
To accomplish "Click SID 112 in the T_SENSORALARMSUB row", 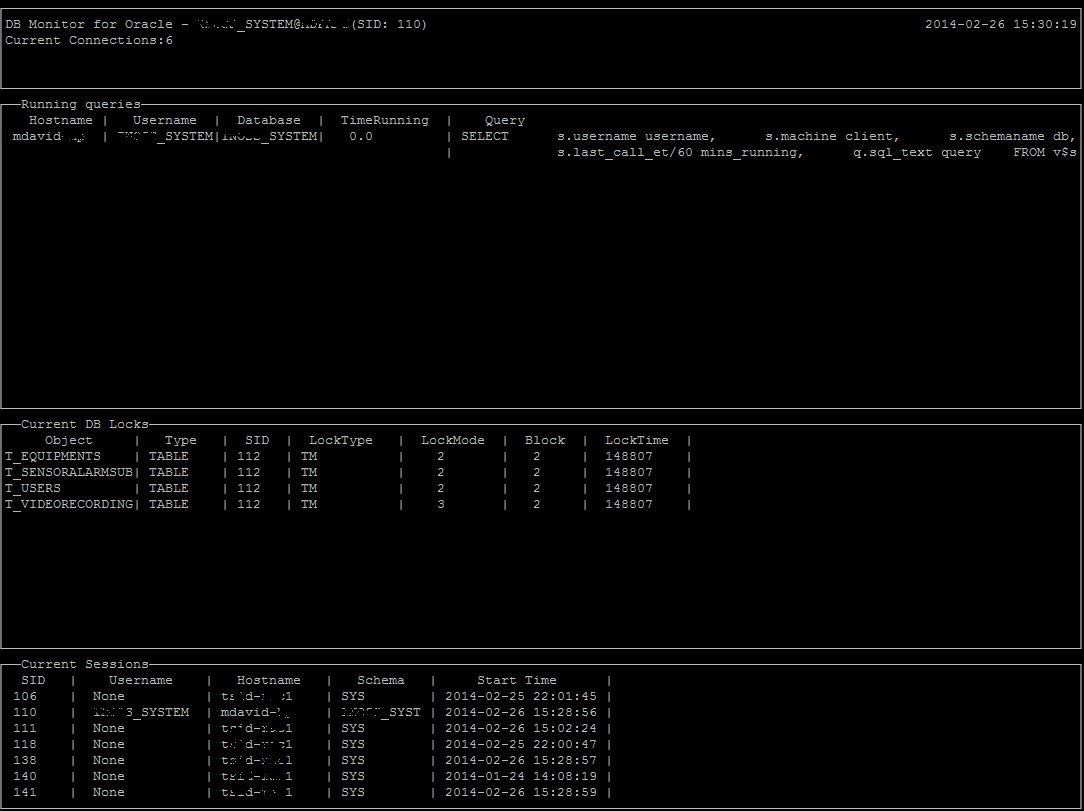I will [249, 472].
